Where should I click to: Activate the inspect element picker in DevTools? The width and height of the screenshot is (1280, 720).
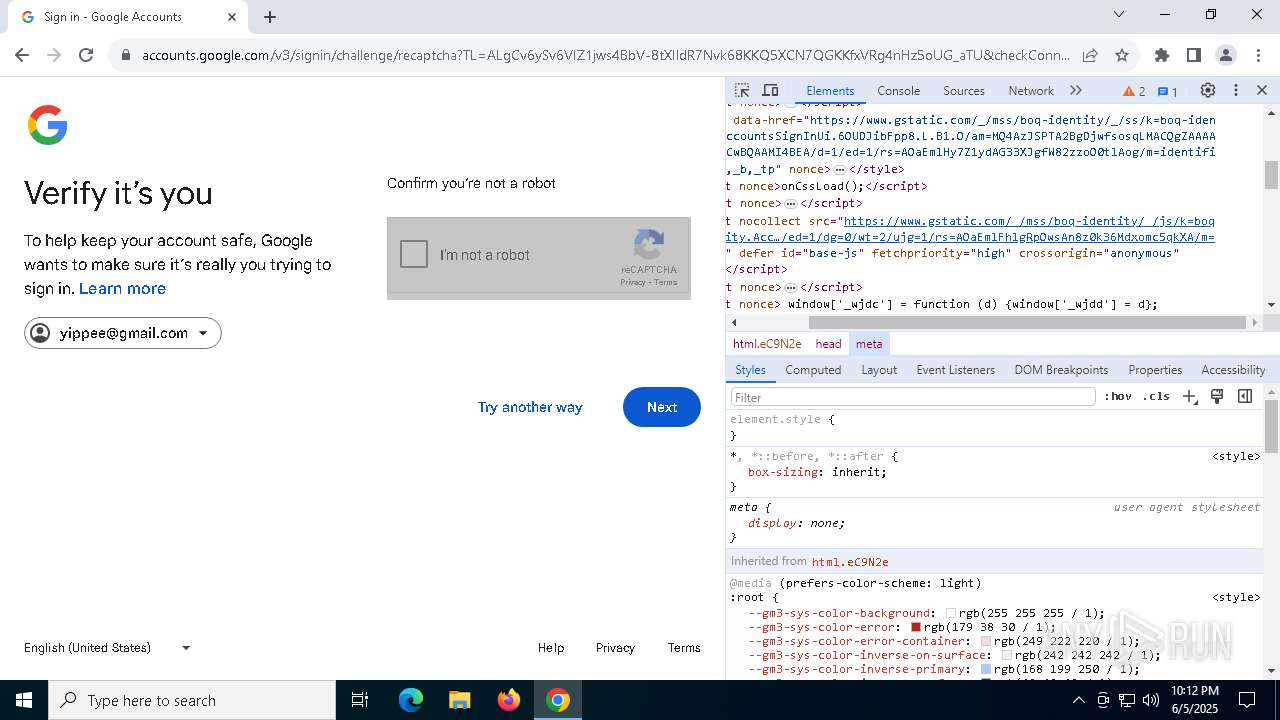[x=741, y=90]
